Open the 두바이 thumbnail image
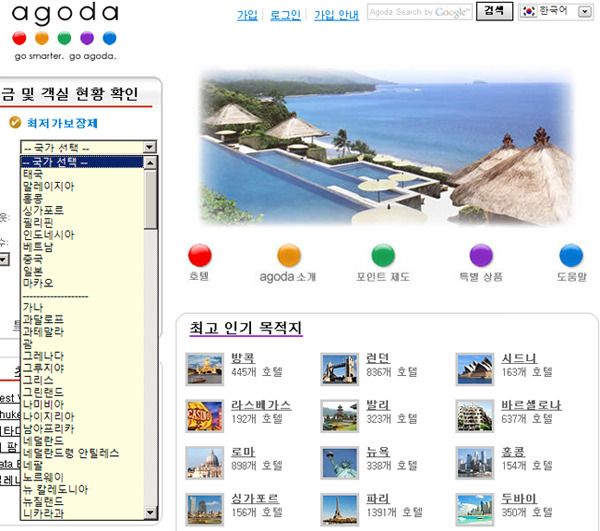Viewport: 600px width, 531px height. pyautogui.click(x=475, y=510)
